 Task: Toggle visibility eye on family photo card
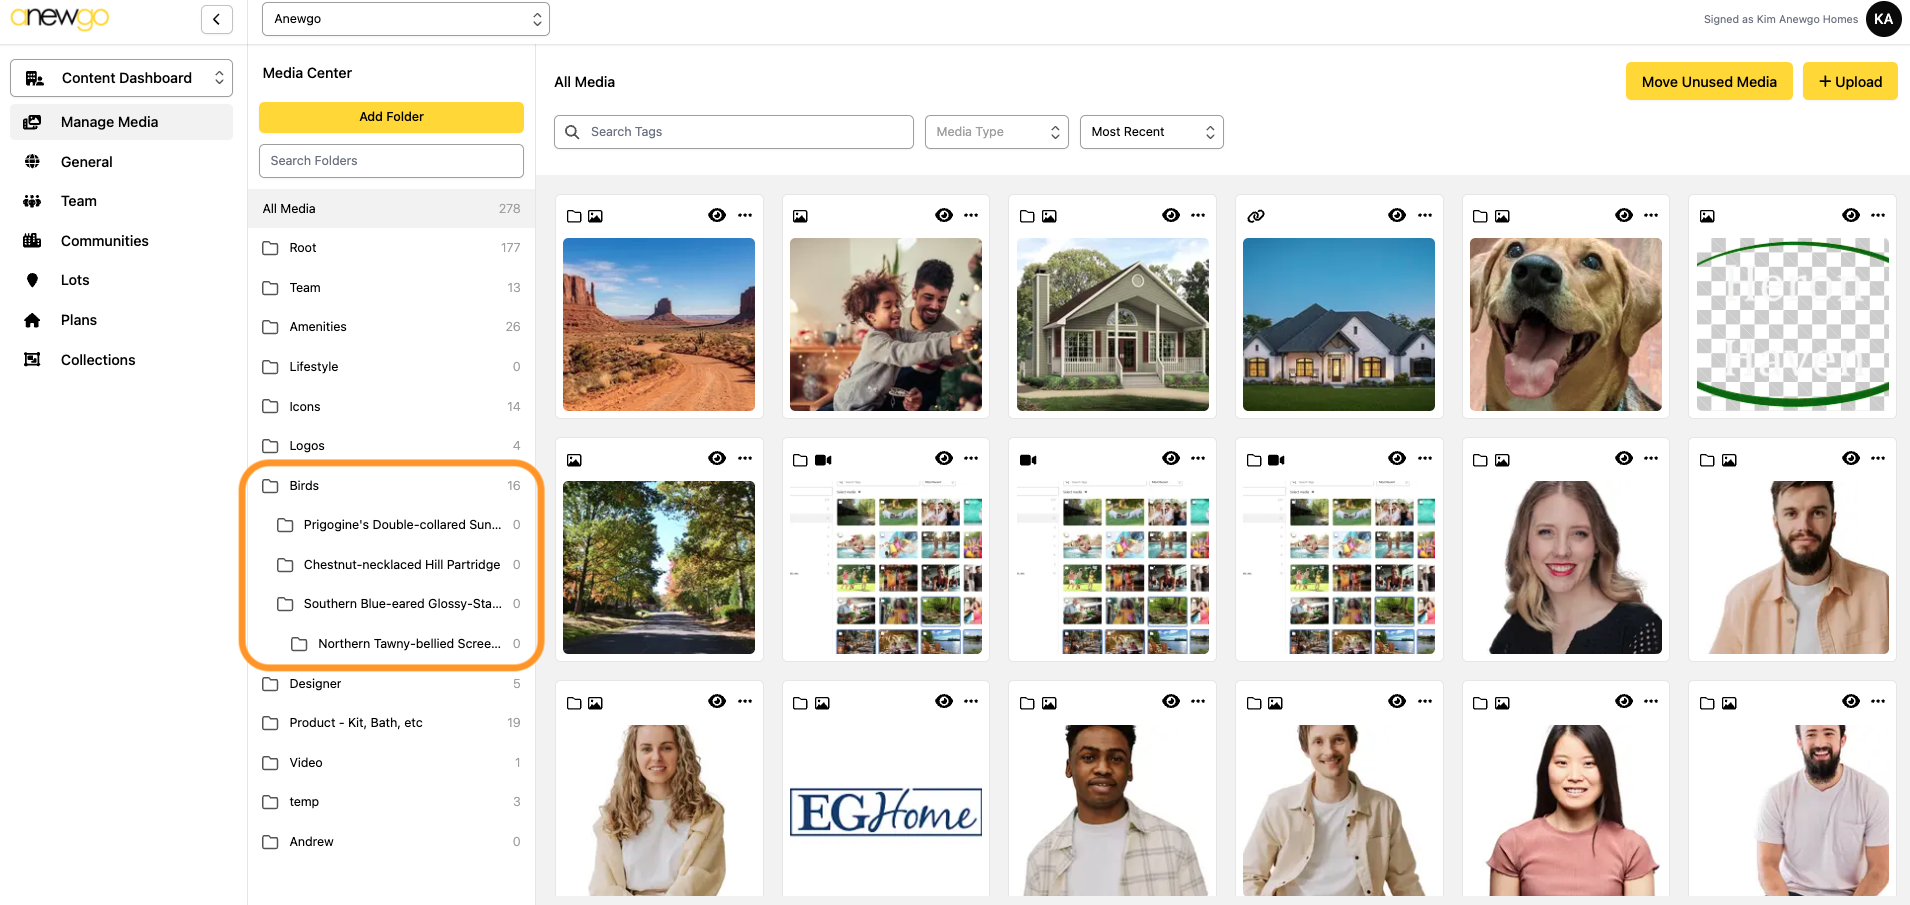click(943, 215)
